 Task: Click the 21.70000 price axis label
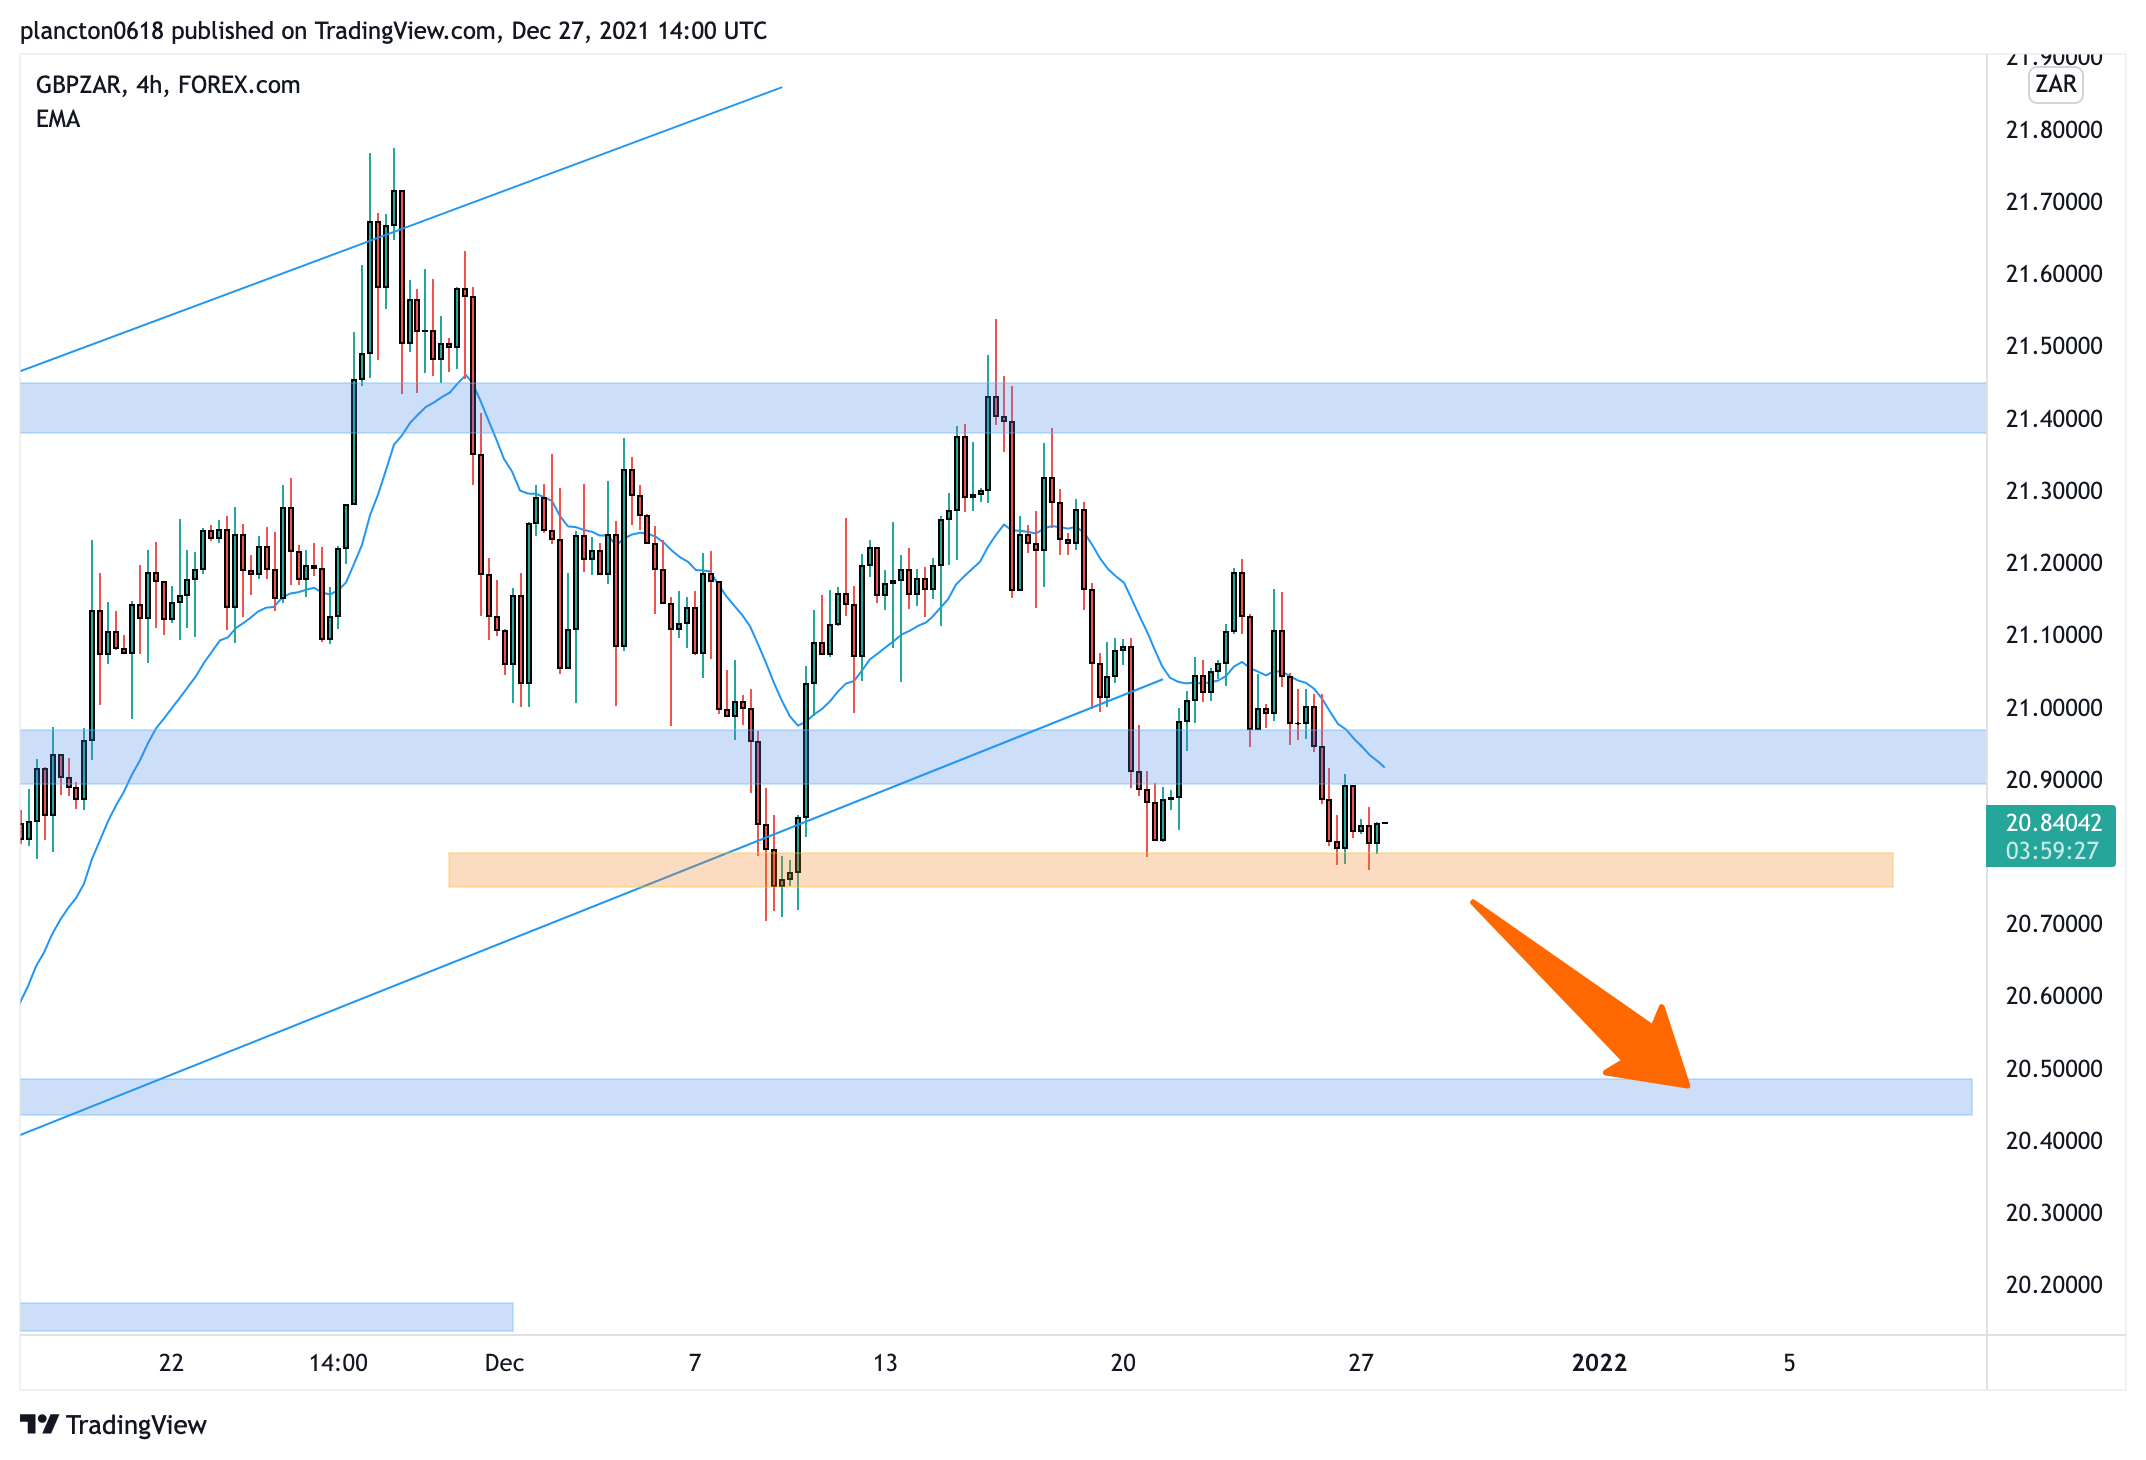[x=2054, y=202]
